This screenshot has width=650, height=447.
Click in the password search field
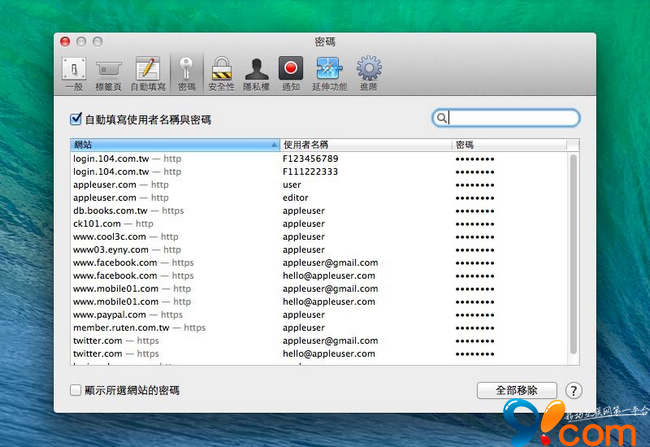(512, 118)
